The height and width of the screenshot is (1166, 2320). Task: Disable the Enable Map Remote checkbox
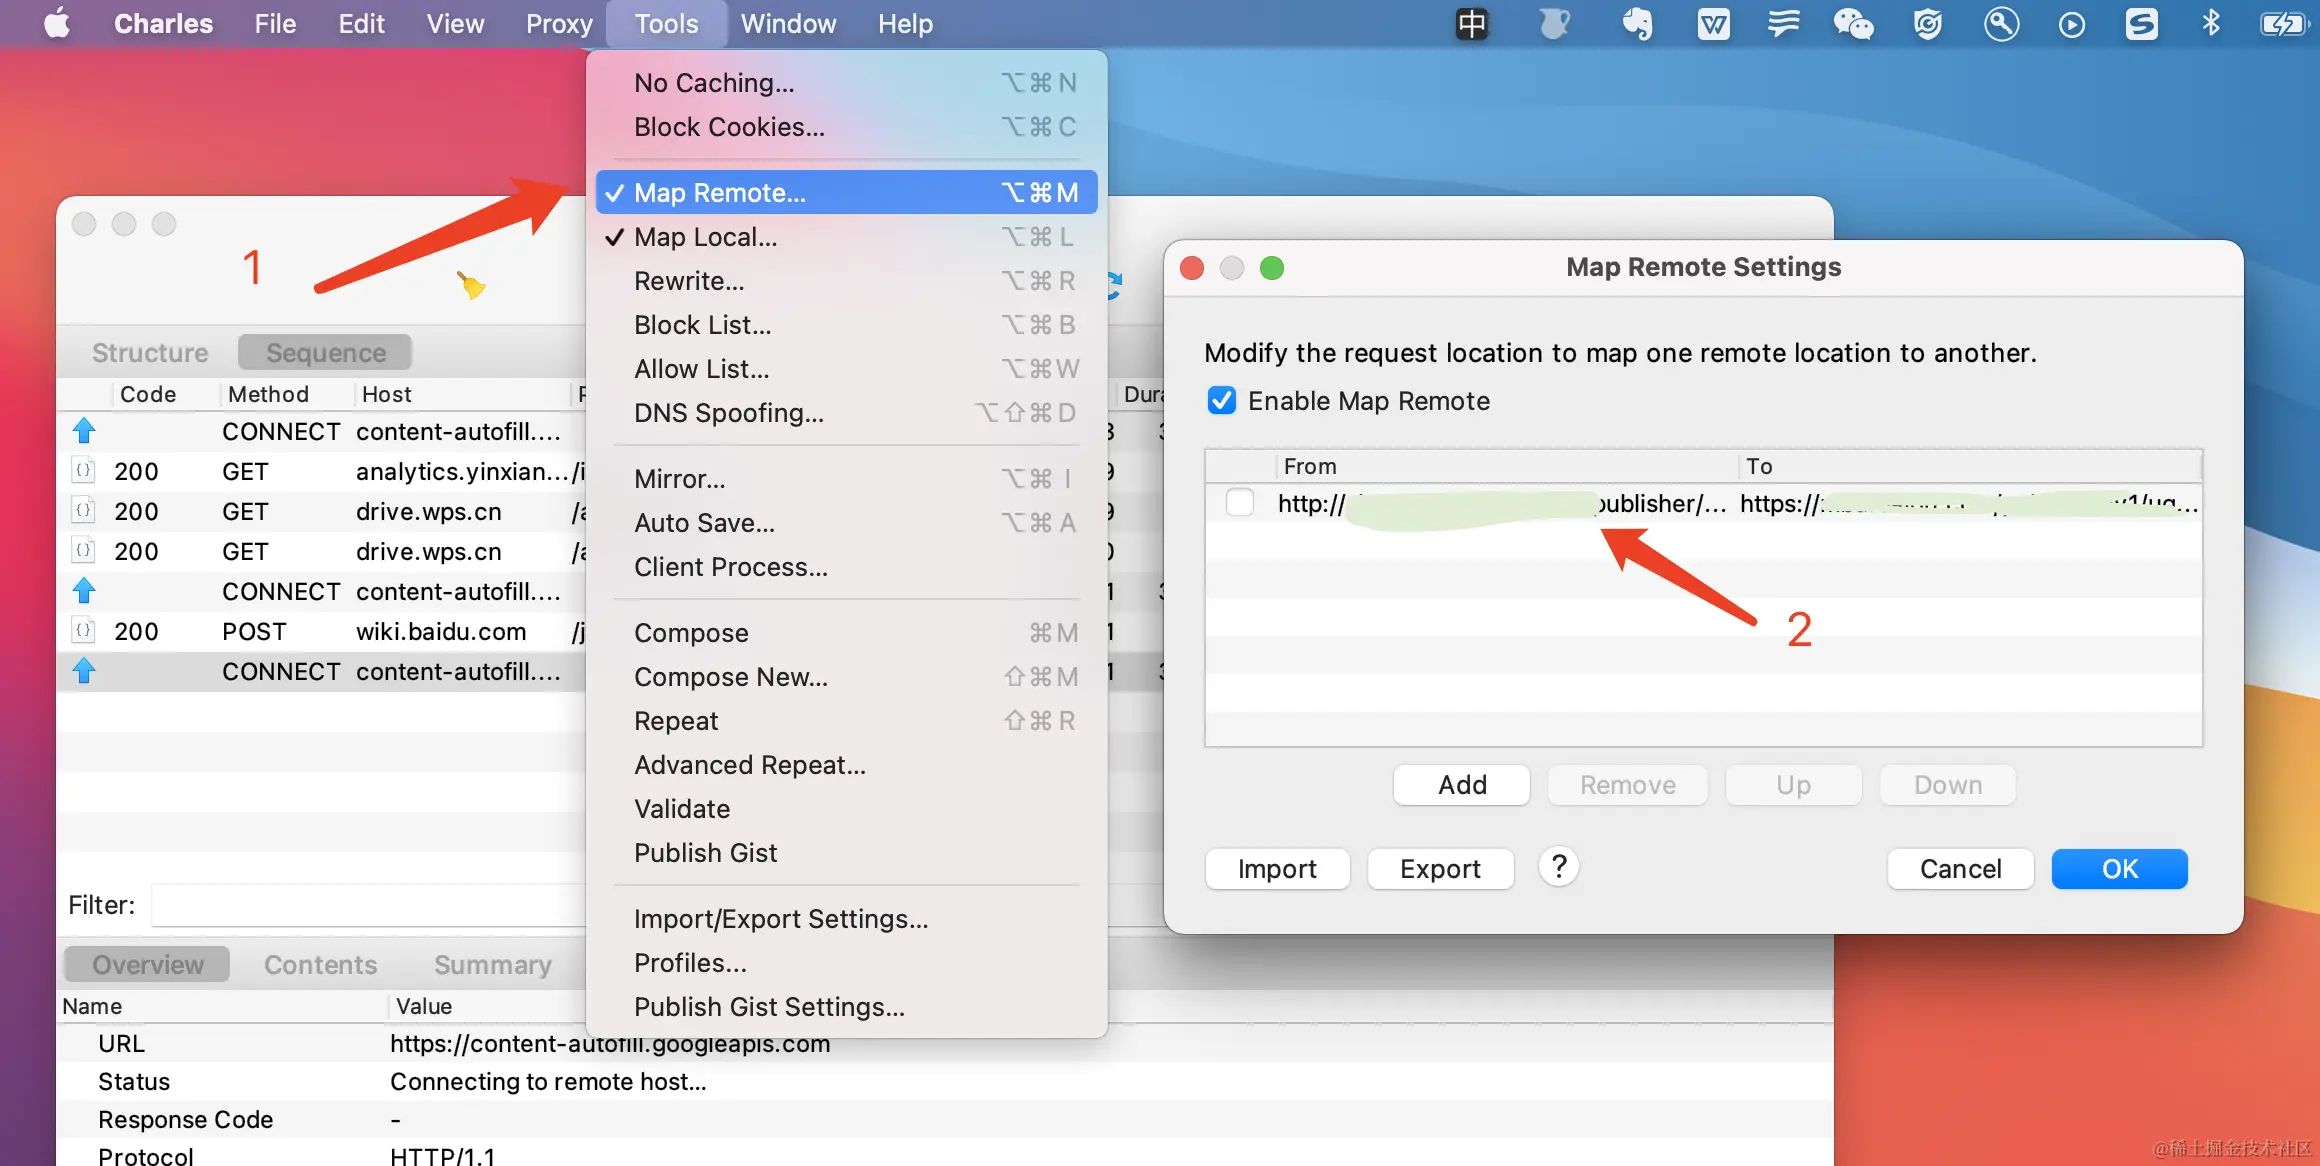1221,401
